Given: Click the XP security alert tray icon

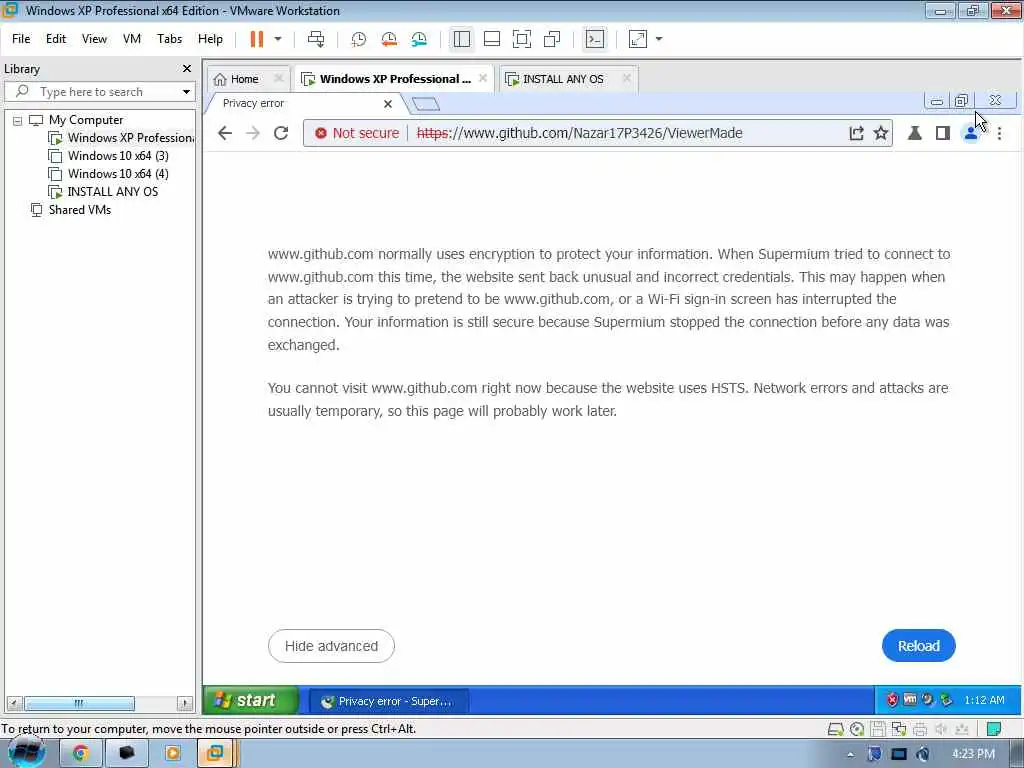Looking at the screenshot, I should 892,700.
